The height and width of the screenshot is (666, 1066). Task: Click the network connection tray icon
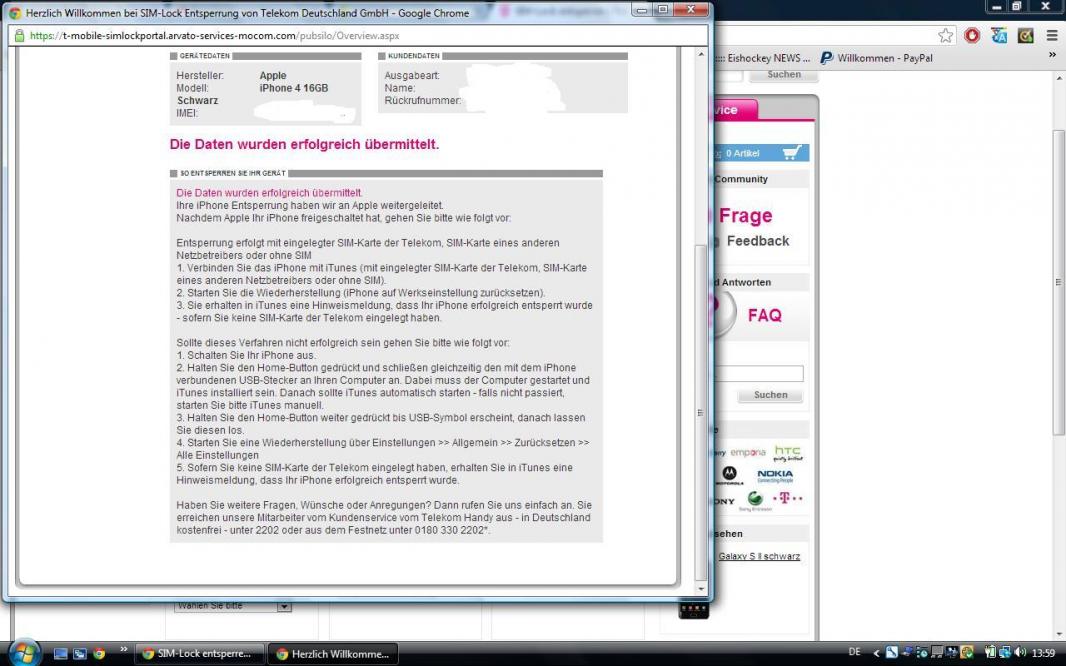pyautogui.click(x=1004, y=652)
